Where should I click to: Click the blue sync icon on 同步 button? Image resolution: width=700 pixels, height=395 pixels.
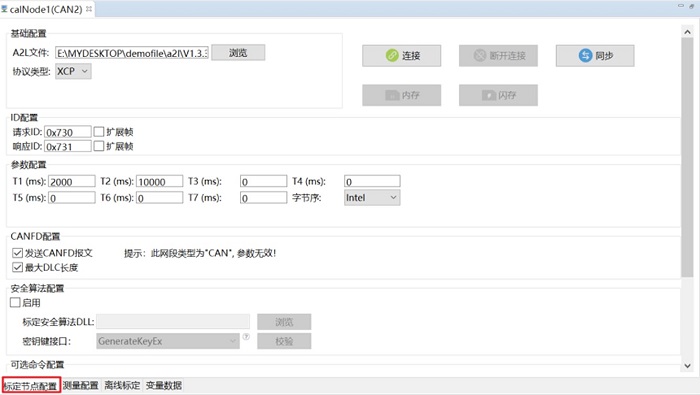(585, 55)
